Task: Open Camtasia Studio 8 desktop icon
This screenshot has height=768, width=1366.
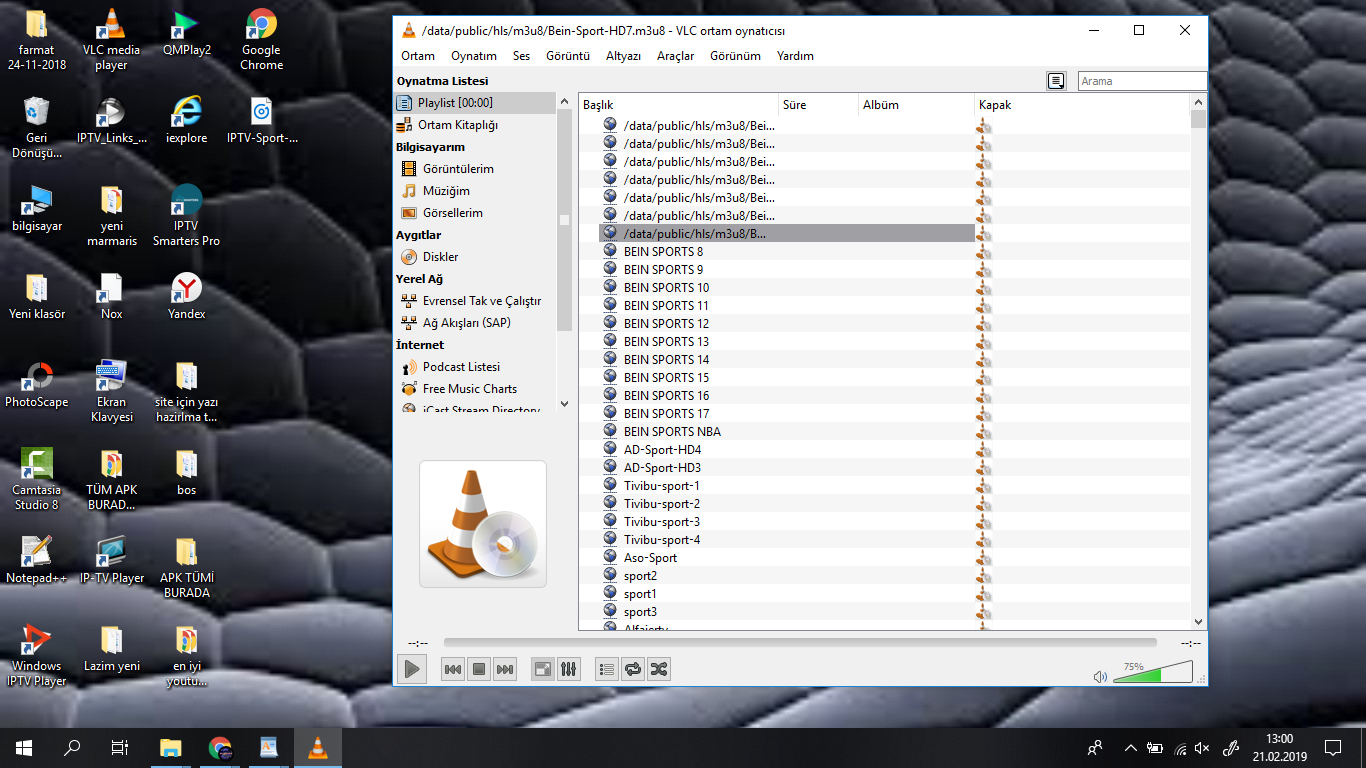Action: point(36,479)
